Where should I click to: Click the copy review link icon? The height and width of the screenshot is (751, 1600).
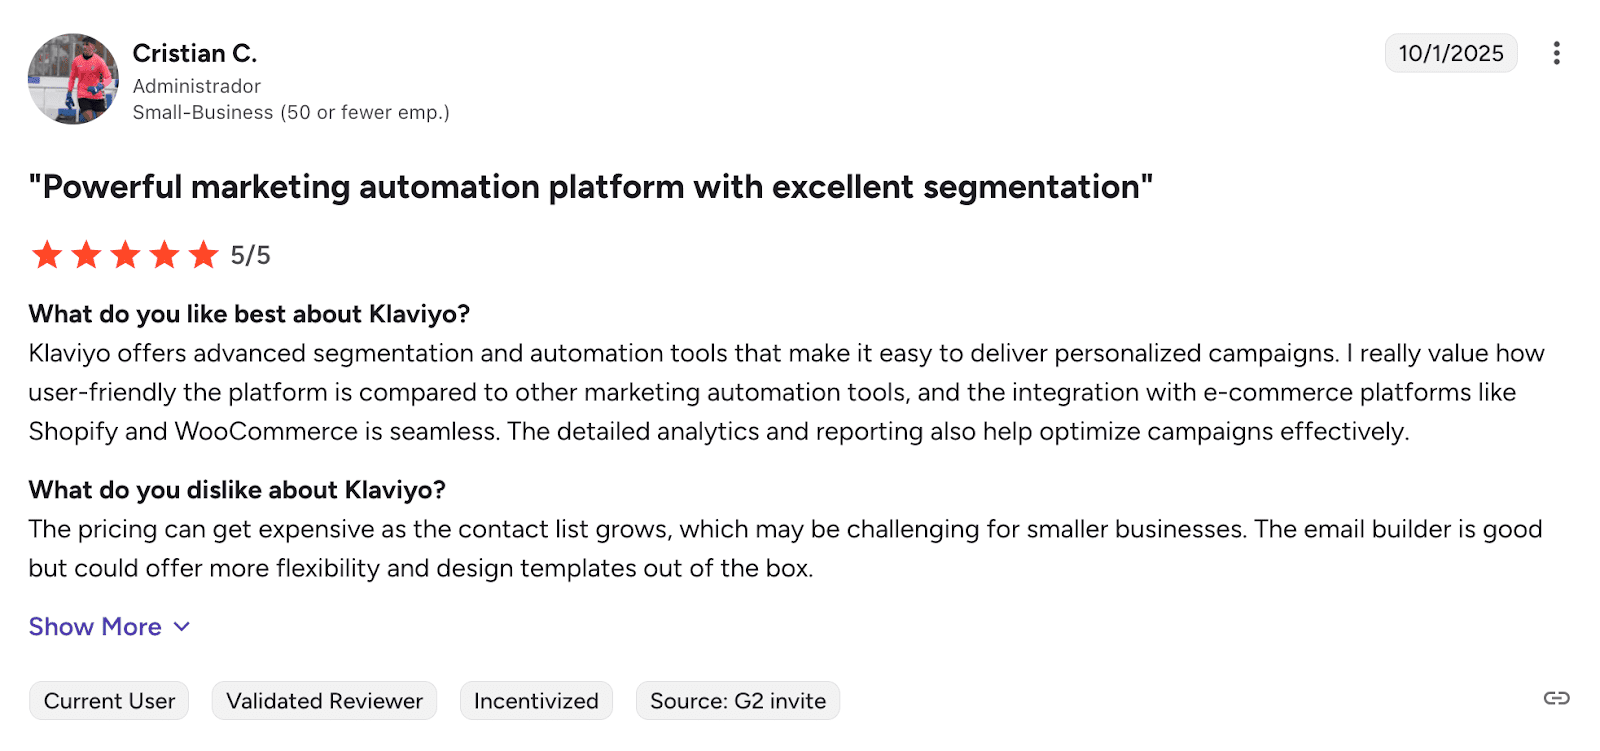[x=1556, y=698]
